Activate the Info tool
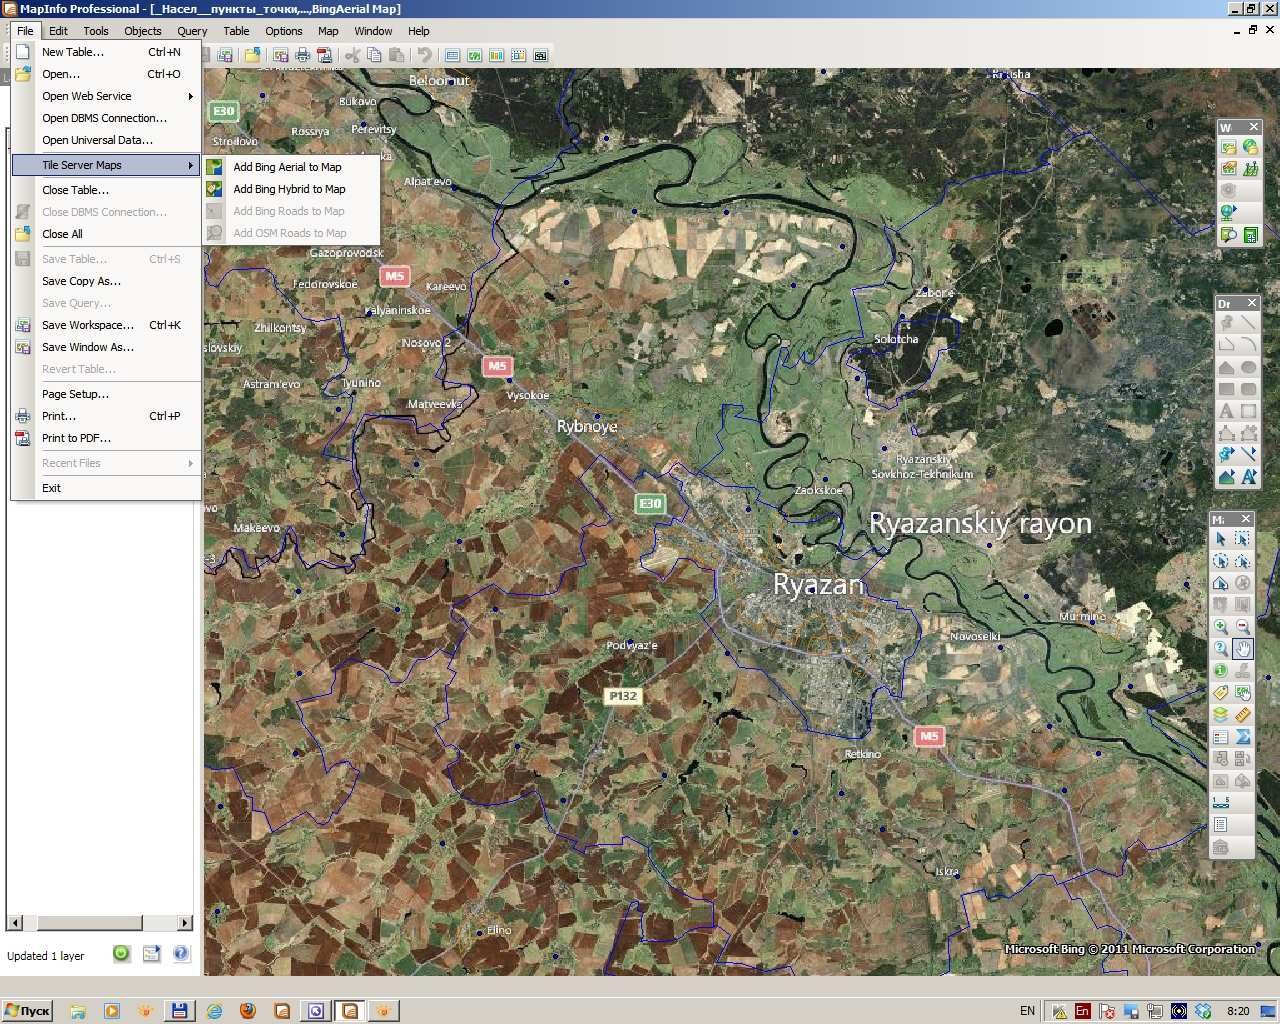The width and height of the screenshot is (1280, 1024). coord(1220,670)
